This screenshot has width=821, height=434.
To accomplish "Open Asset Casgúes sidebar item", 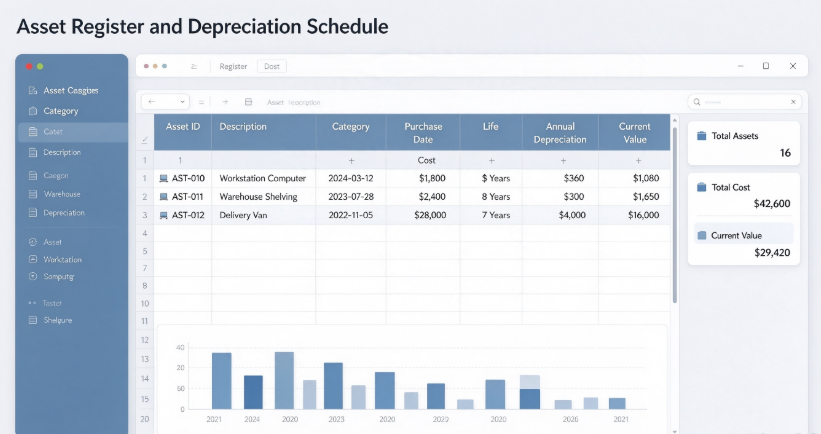I will click(63, 91).
